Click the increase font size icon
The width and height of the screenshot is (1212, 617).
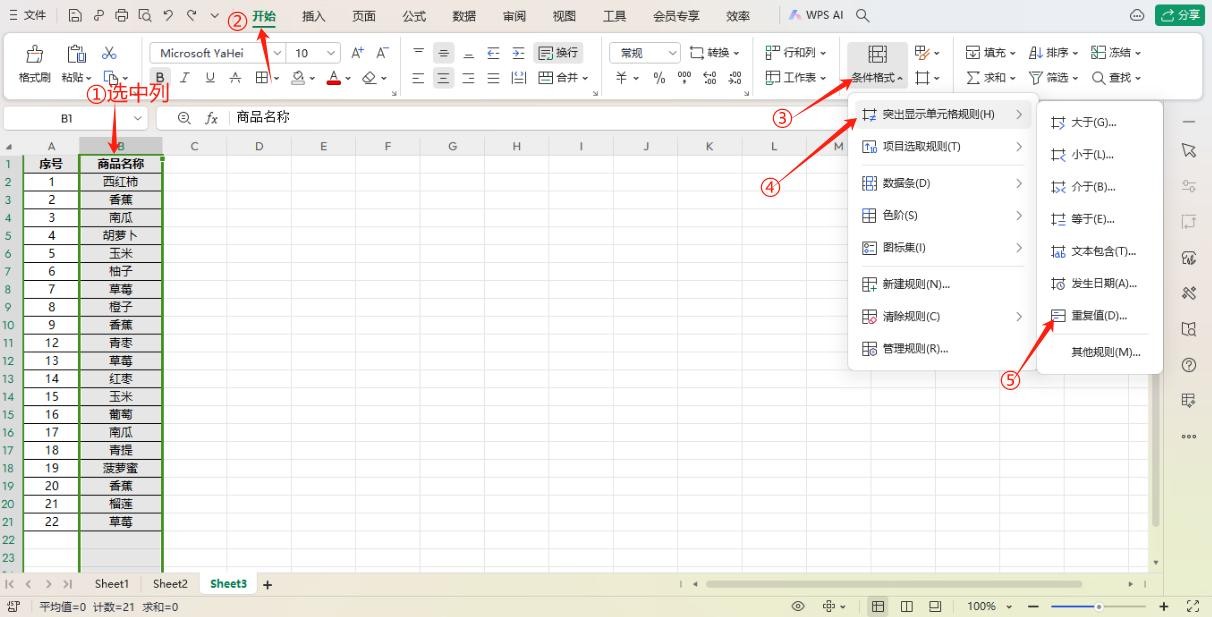click(357, 53)
